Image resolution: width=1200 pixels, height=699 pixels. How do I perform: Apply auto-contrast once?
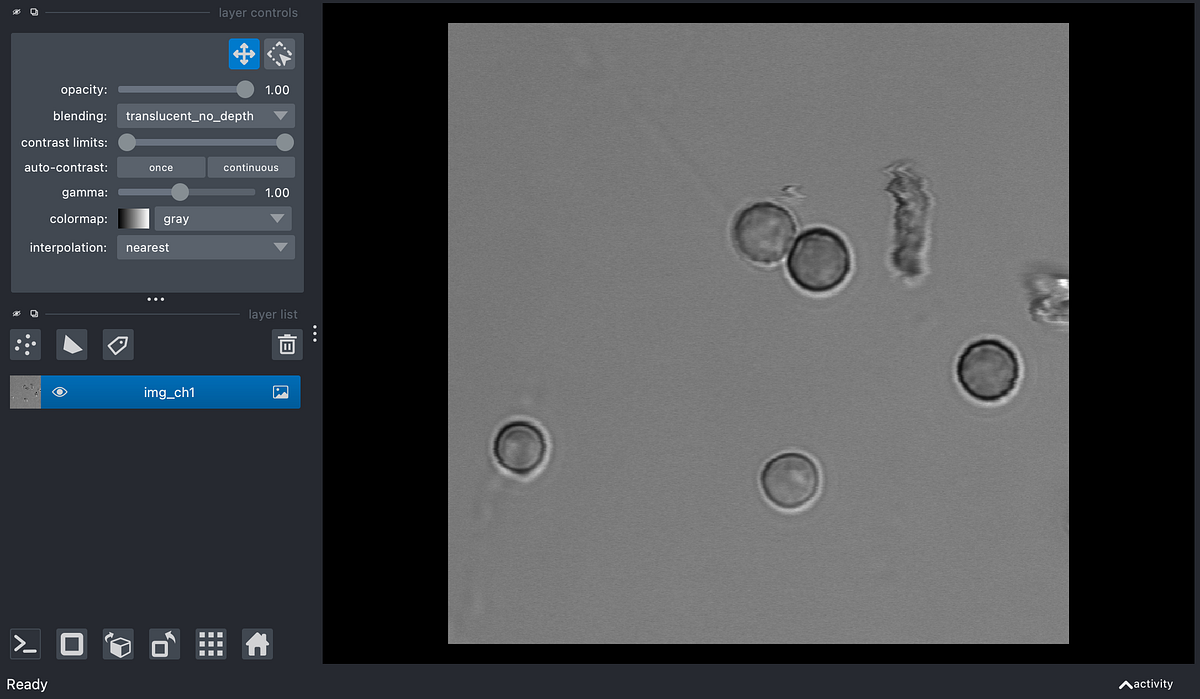(x=160, y=167)
